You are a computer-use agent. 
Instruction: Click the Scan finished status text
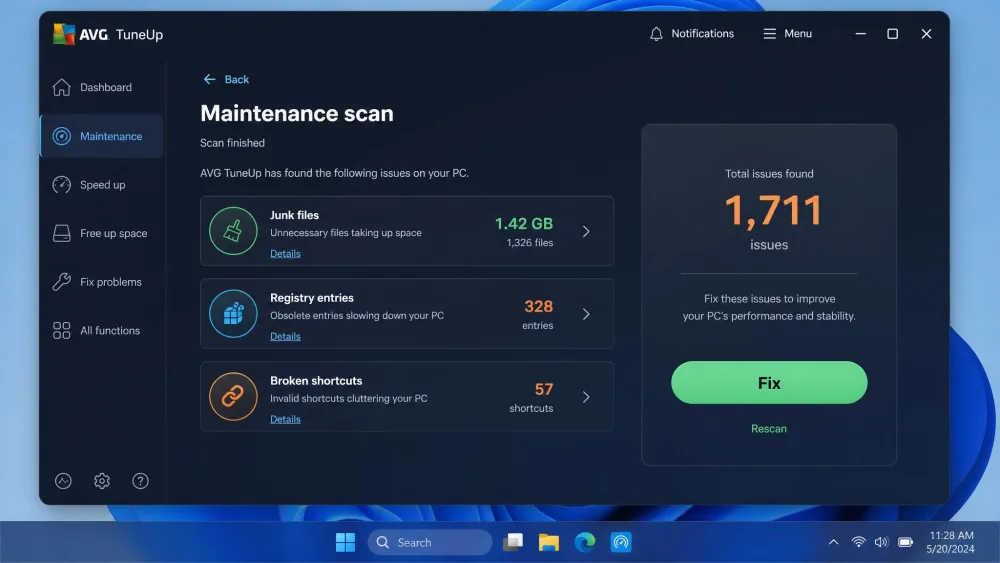232,143
